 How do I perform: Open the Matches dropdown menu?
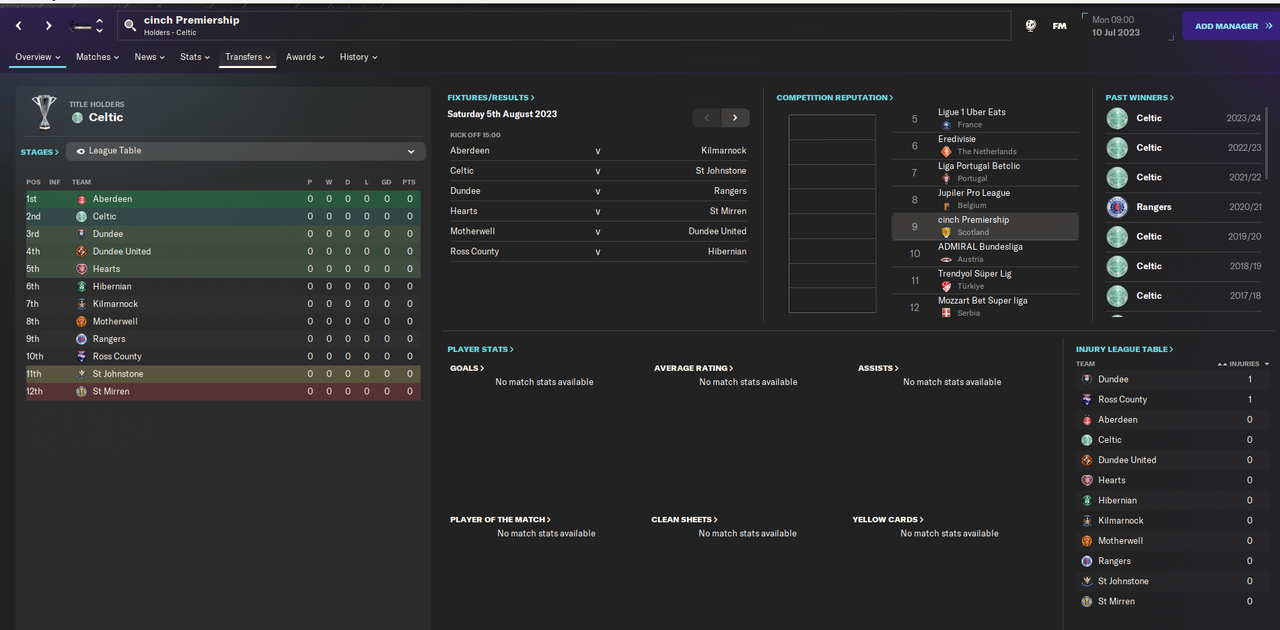tap(97, 57)
